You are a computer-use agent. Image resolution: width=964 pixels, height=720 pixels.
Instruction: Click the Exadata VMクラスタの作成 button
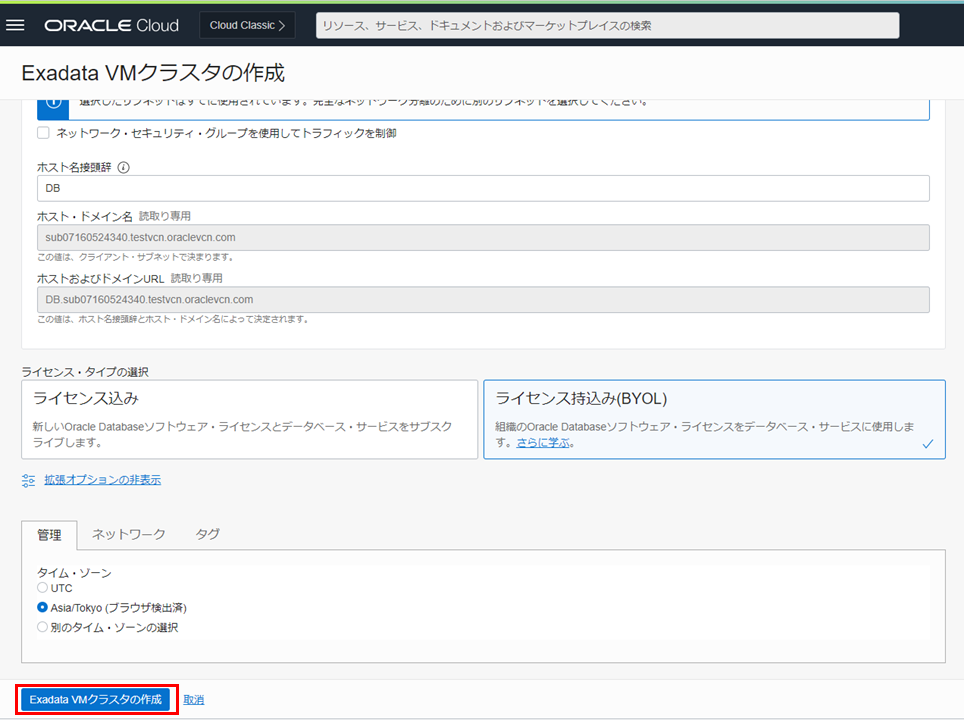[x=96, y=699]
